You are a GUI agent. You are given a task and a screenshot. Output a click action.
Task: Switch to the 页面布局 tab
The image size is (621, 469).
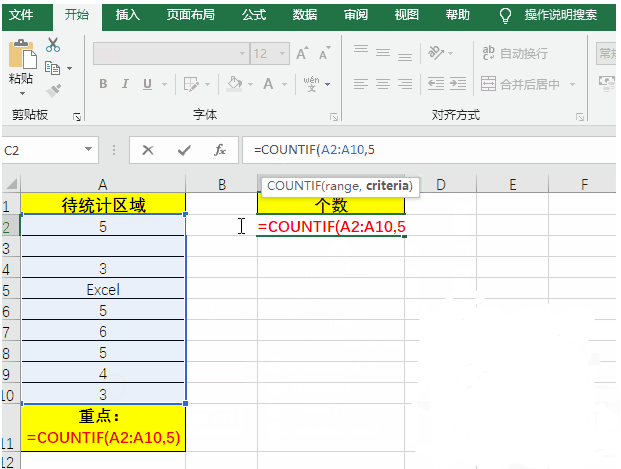(x=190, y=15)
